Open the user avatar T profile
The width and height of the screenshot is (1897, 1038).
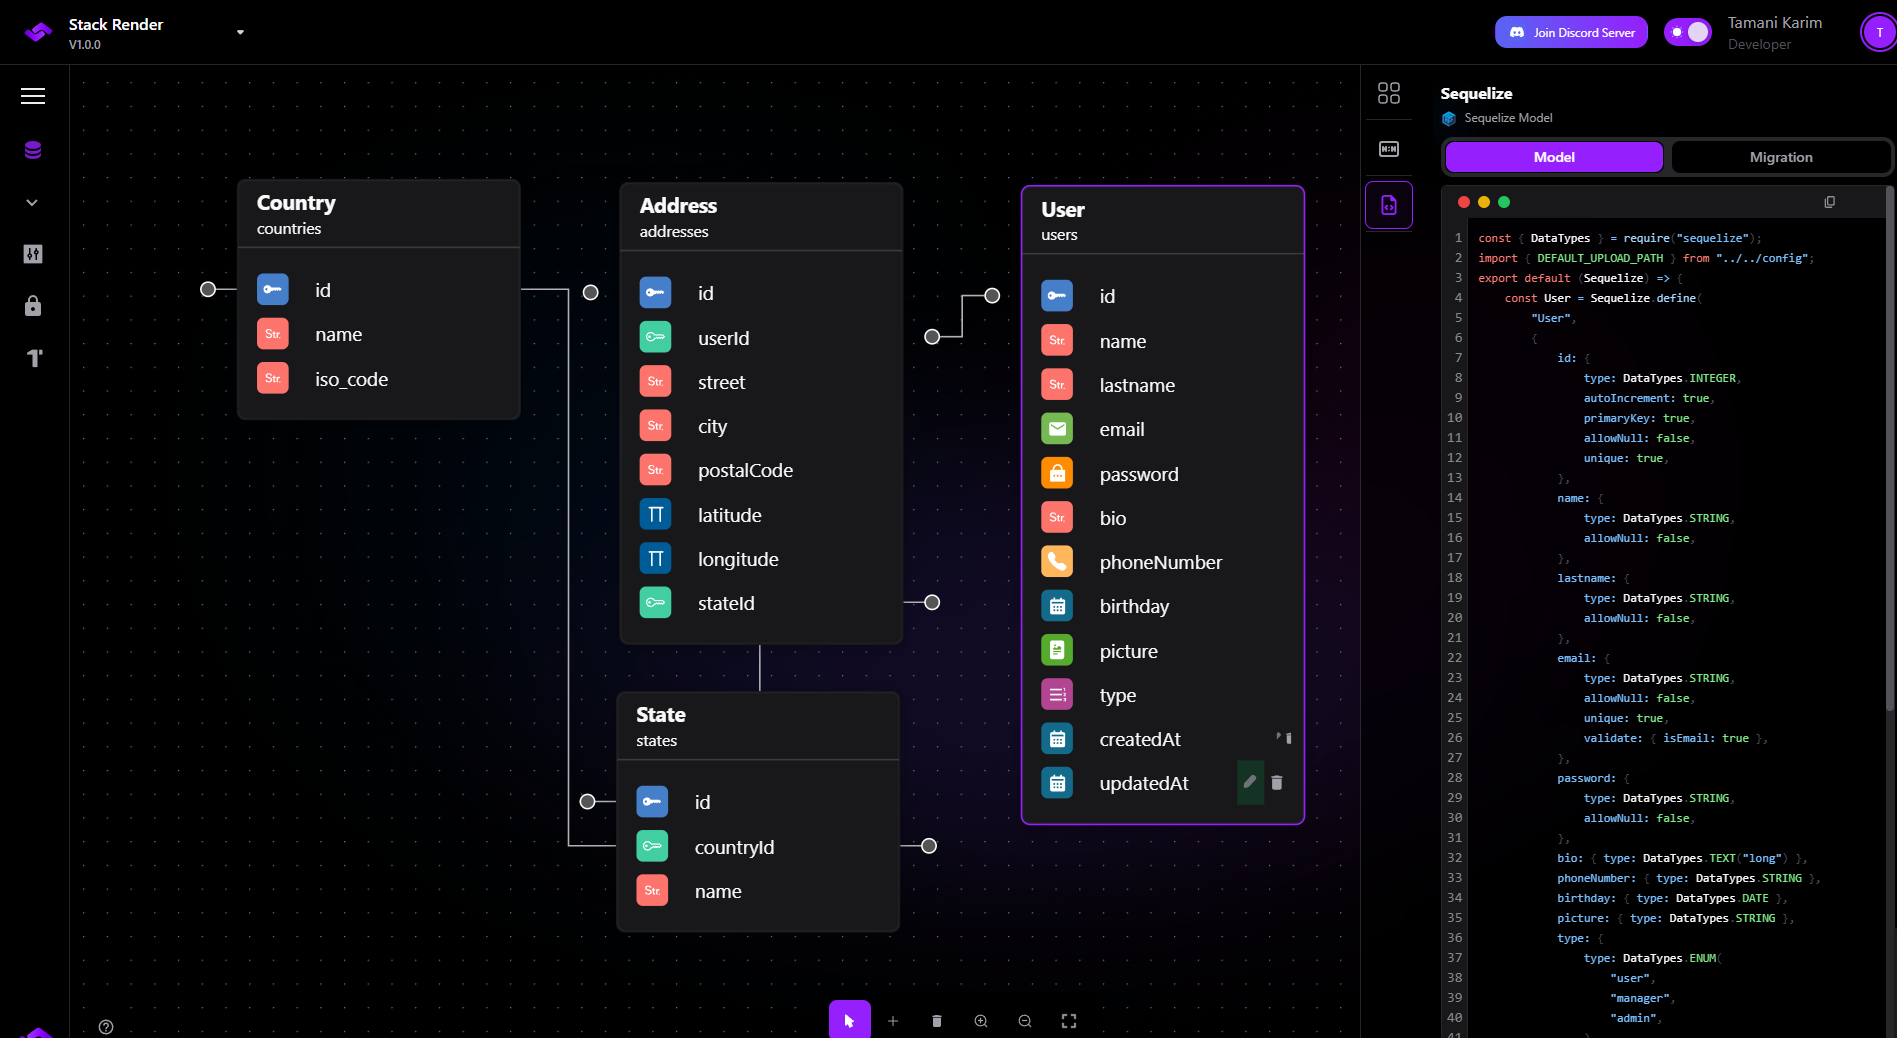coord(1879,32)
